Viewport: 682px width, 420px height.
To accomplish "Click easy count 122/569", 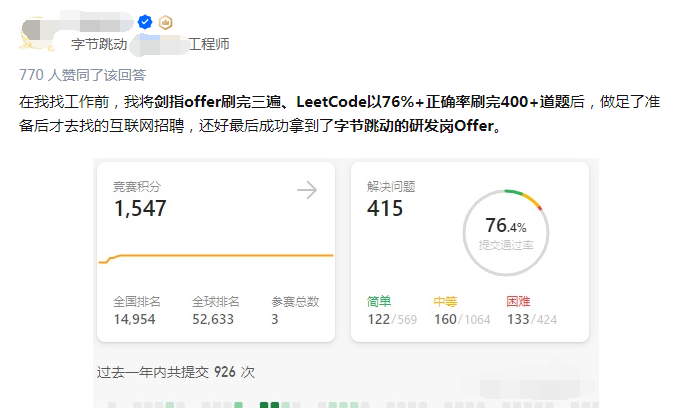I will (392, 320).
